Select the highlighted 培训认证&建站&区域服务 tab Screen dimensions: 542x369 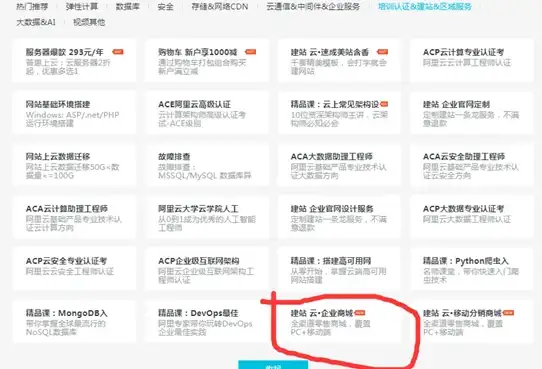(x=424, y=6)
